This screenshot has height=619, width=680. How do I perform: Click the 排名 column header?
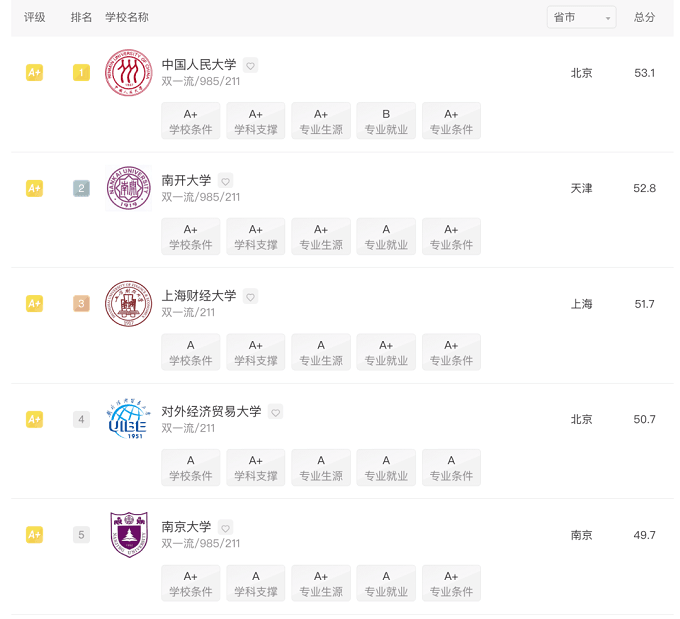click(82, 17)
